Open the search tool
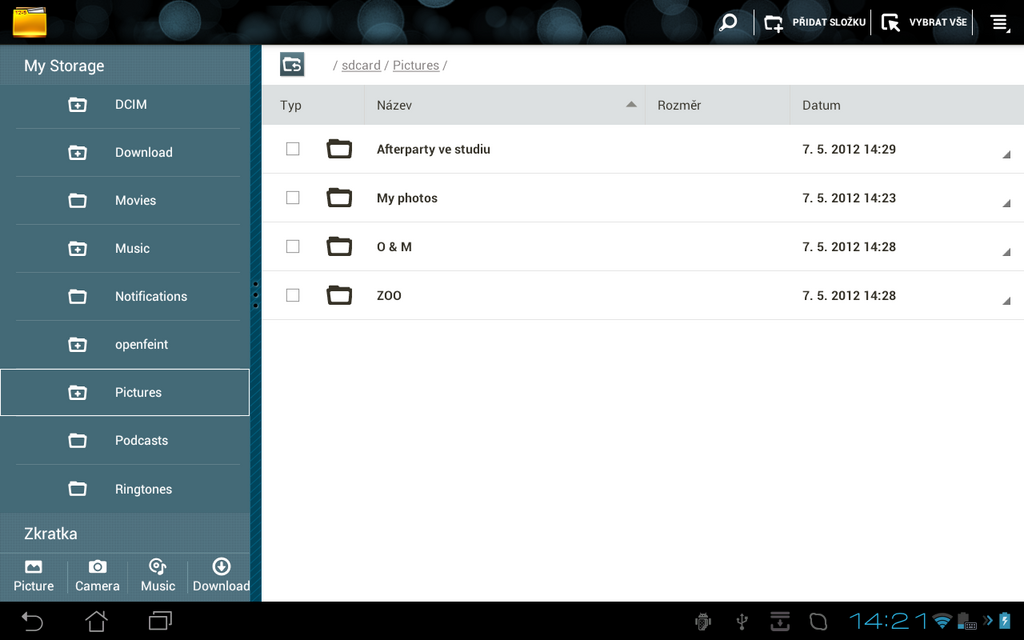 click(728, 22)
